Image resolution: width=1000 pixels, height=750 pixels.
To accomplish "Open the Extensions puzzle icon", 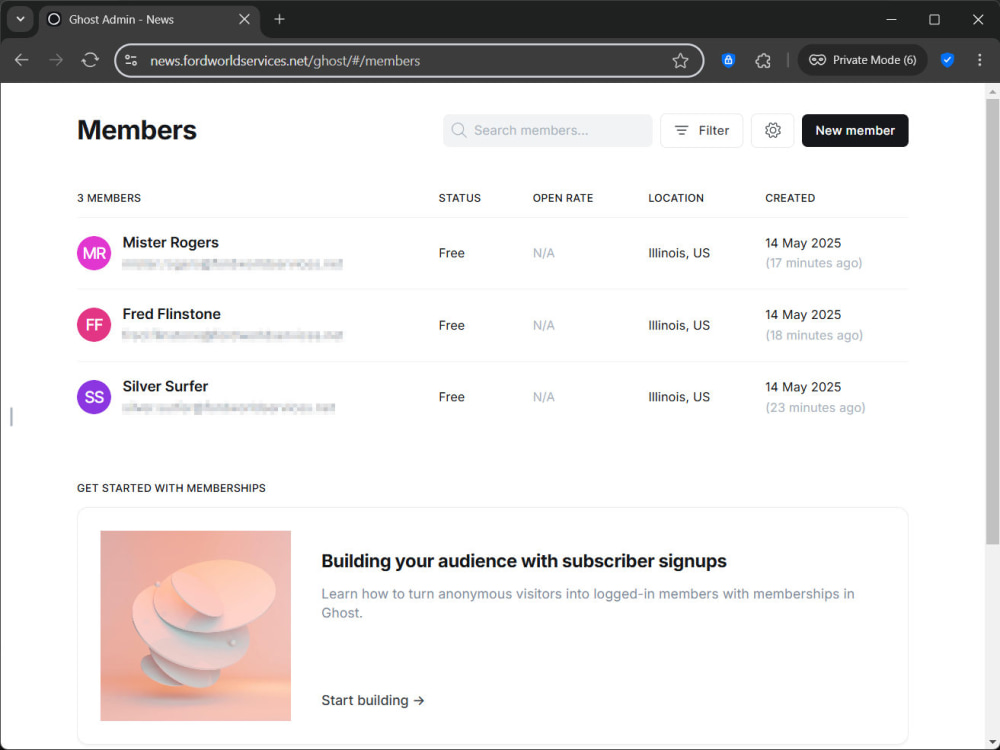I will pyautogui.click(x=763, y=60).
